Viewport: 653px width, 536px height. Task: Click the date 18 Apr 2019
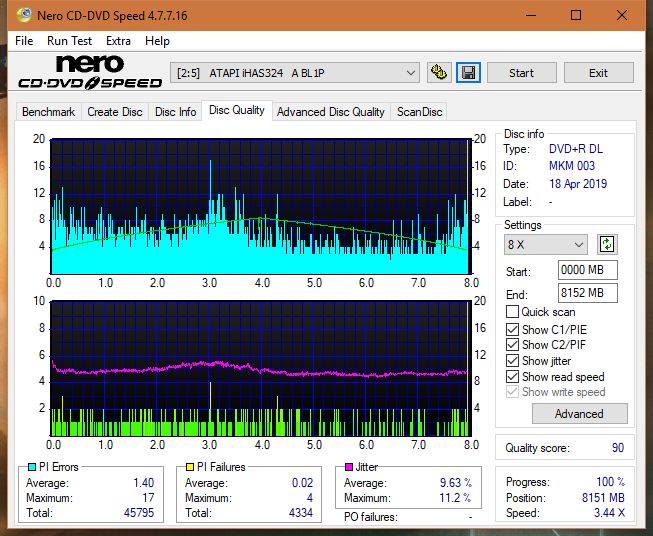pyautogui.click(x=578, y=184)
